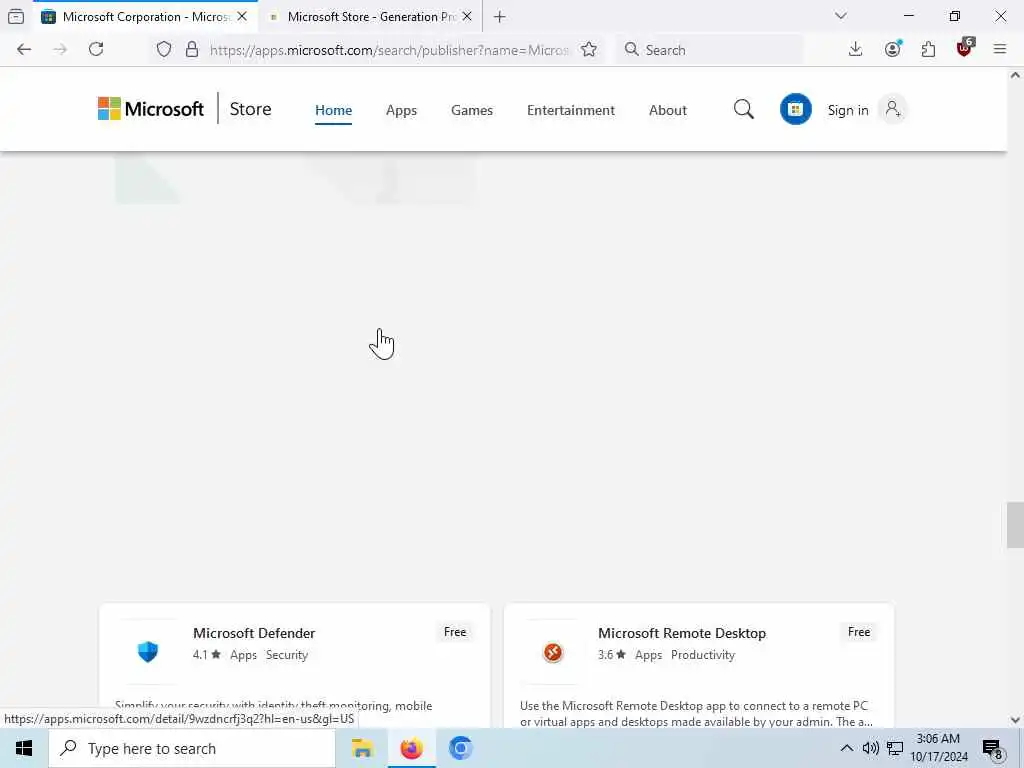Open File Explorer from the taskbar

point(362,748)
